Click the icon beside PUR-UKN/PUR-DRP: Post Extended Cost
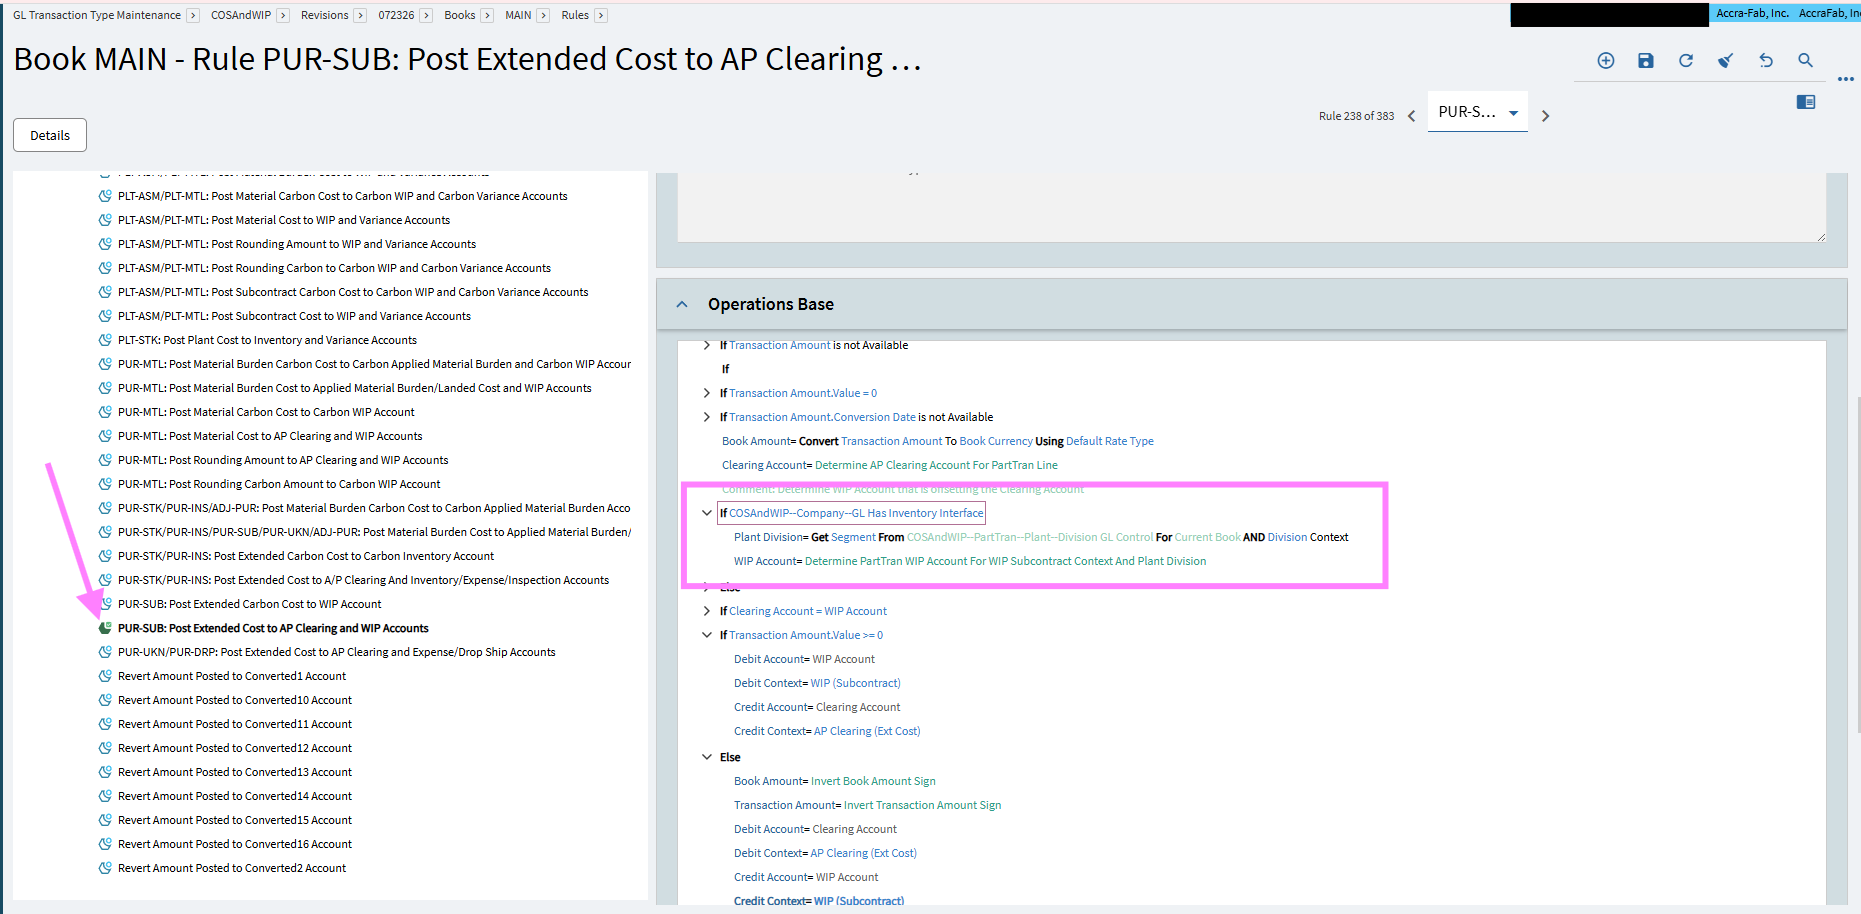1861x914 pixels. [105, 652]
